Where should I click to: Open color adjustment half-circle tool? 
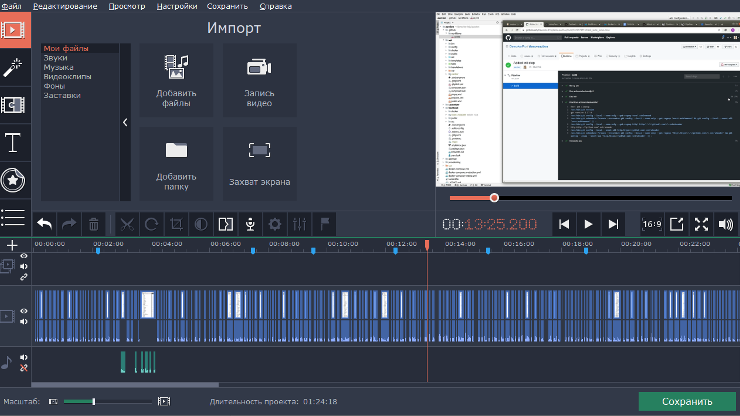(200, 224)
